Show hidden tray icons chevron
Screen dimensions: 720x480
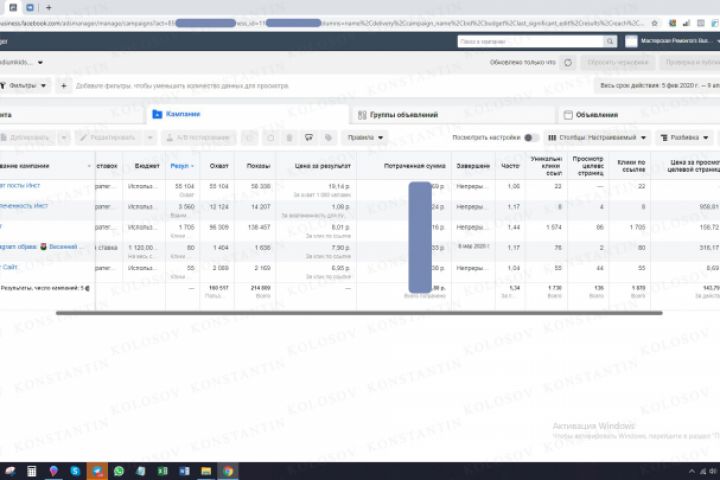pyautogui.click(x=692, y=471)
